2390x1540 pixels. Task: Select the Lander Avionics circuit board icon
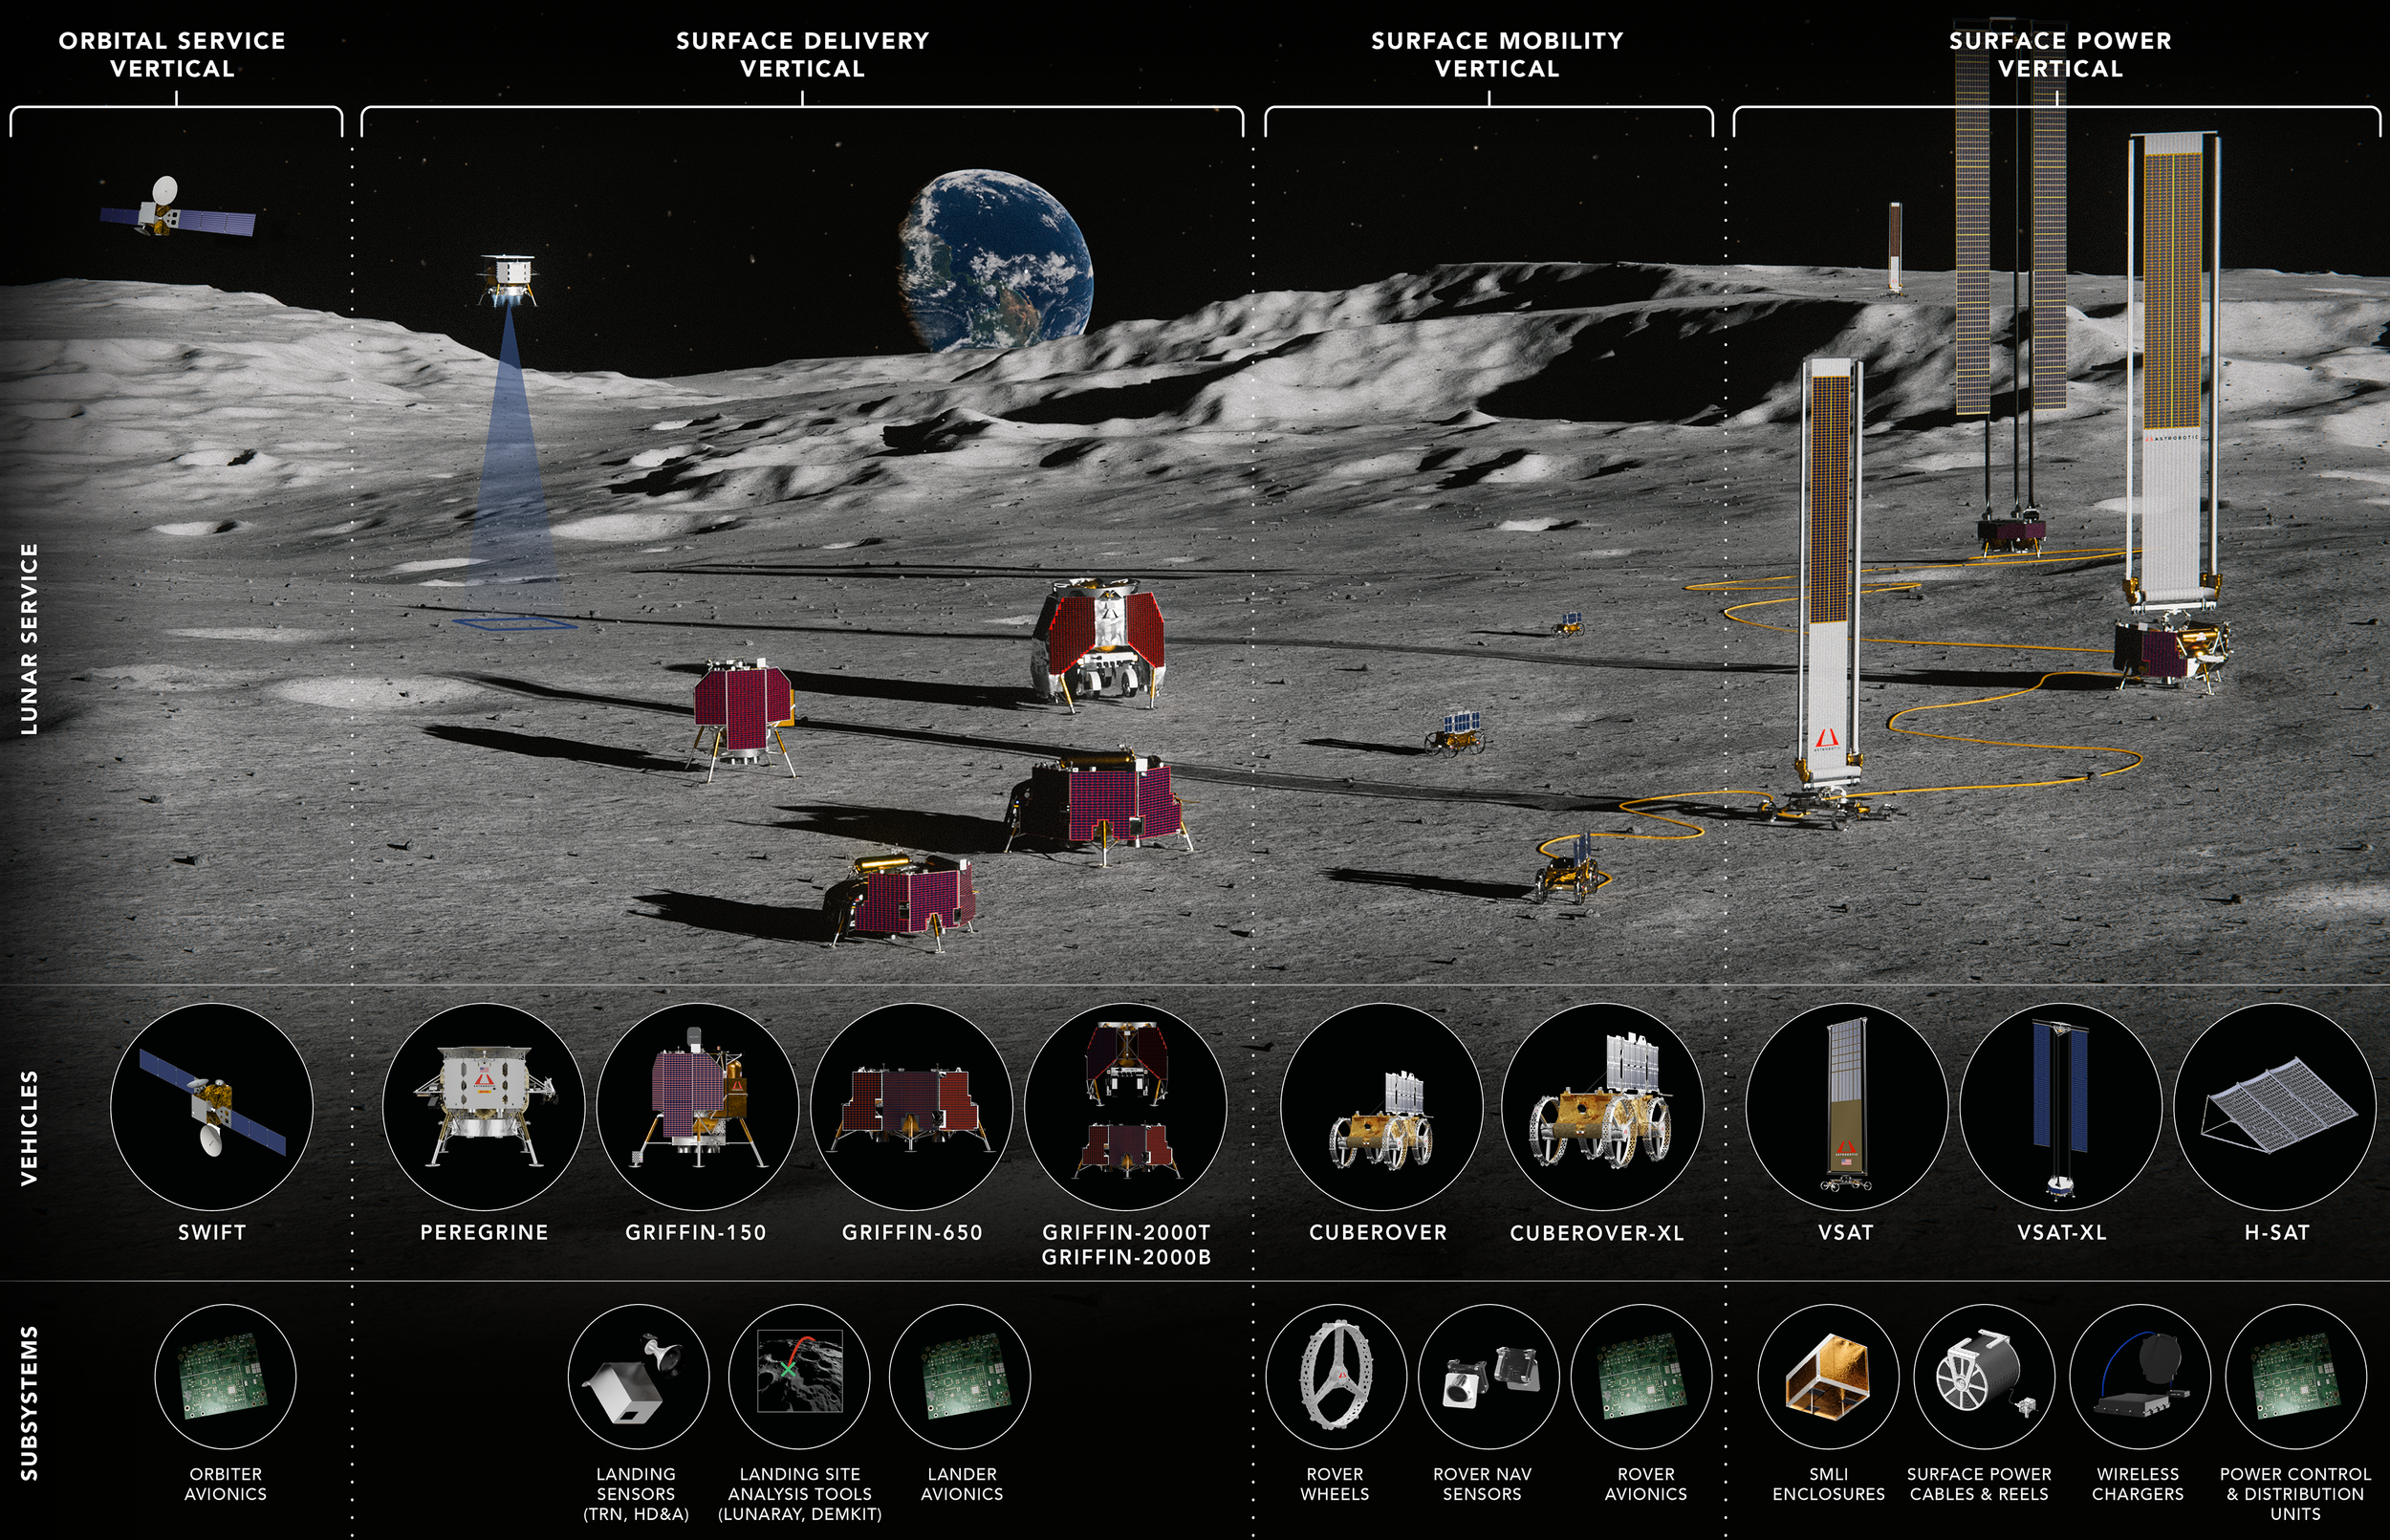coord(960,1376)
